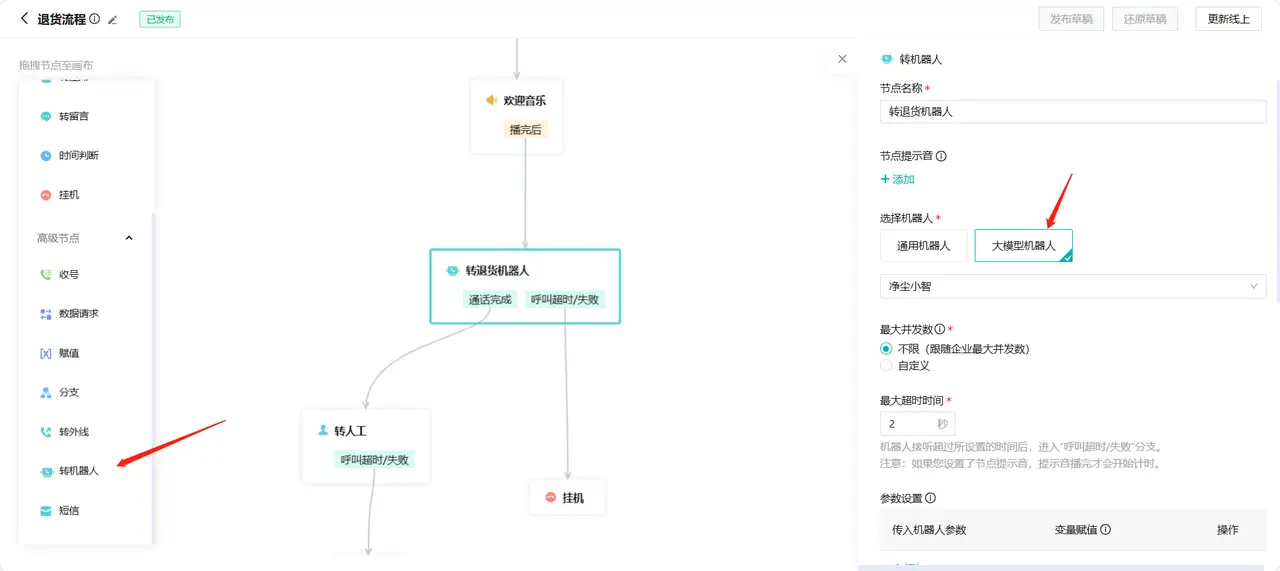Click the 添加 prompt tone link
The width and height of the screenshot is (1280, 571).
[x=897, y=179]
